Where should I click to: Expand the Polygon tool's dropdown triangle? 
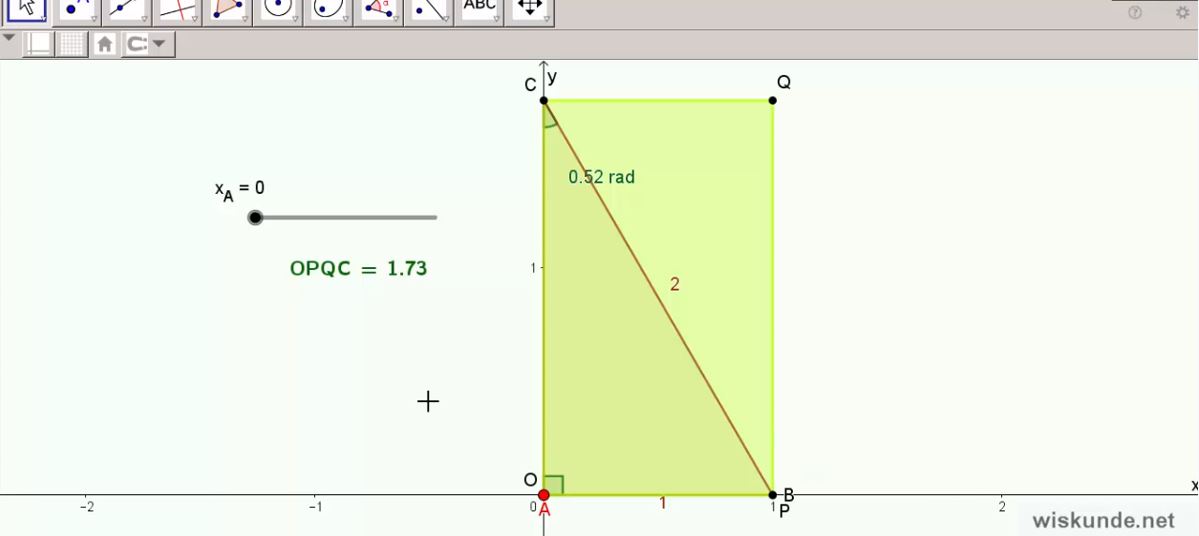[245, 18]
